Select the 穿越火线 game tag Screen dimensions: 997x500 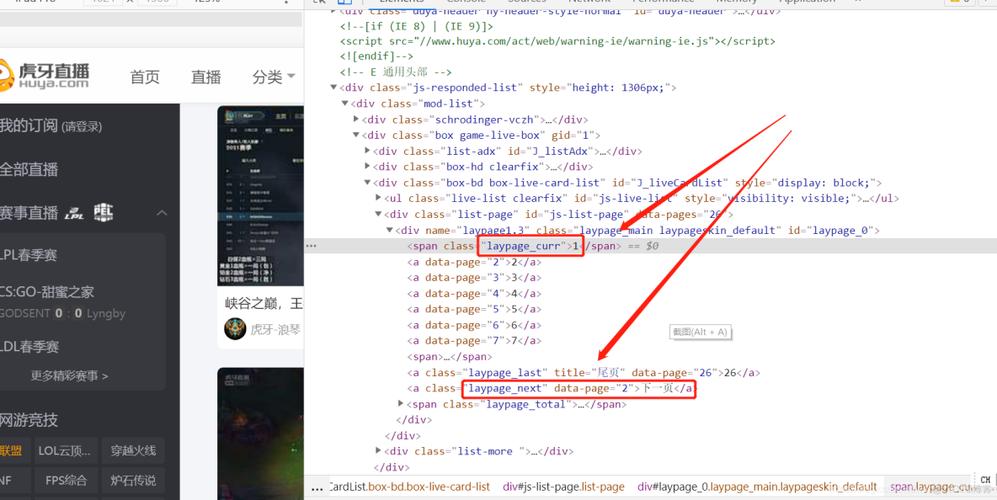pyautogui.click(x=133, y=450)
